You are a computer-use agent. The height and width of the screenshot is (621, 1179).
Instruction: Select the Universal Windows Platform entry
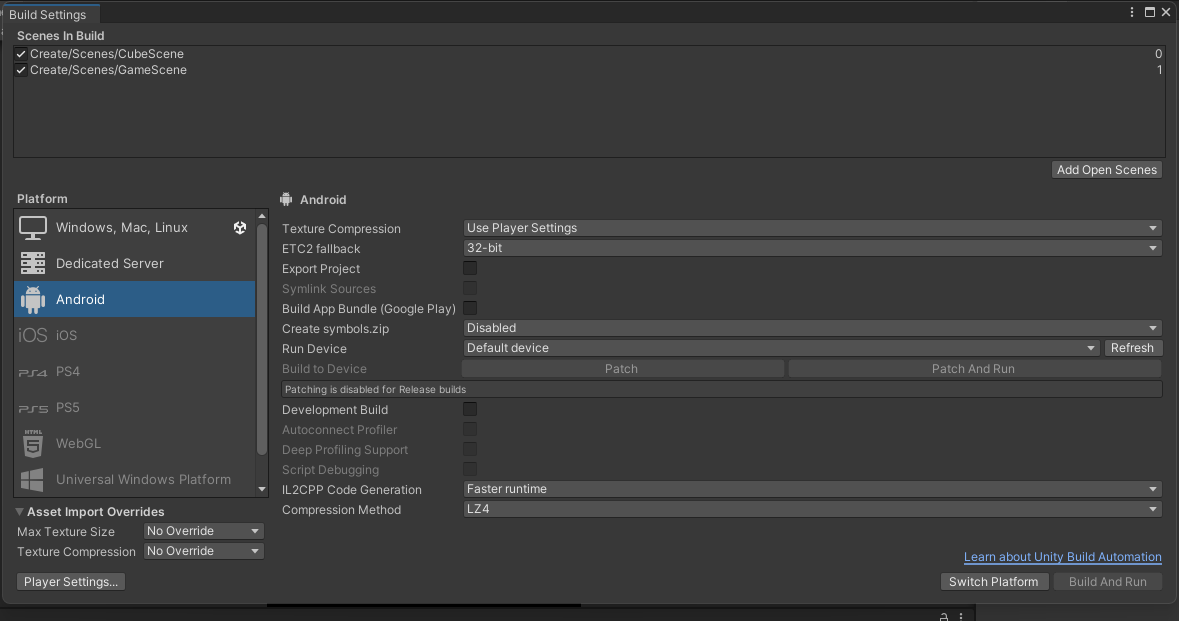coord(135,480)
